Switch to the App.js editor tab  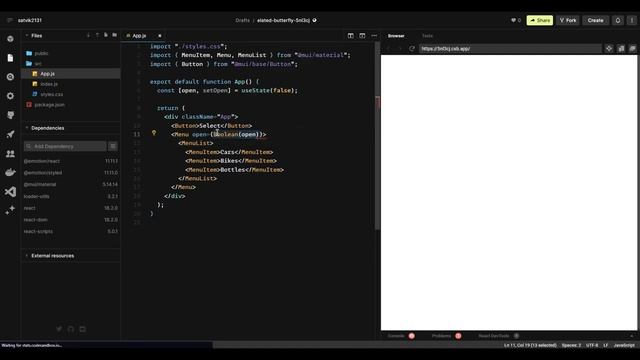pos(139,36)
